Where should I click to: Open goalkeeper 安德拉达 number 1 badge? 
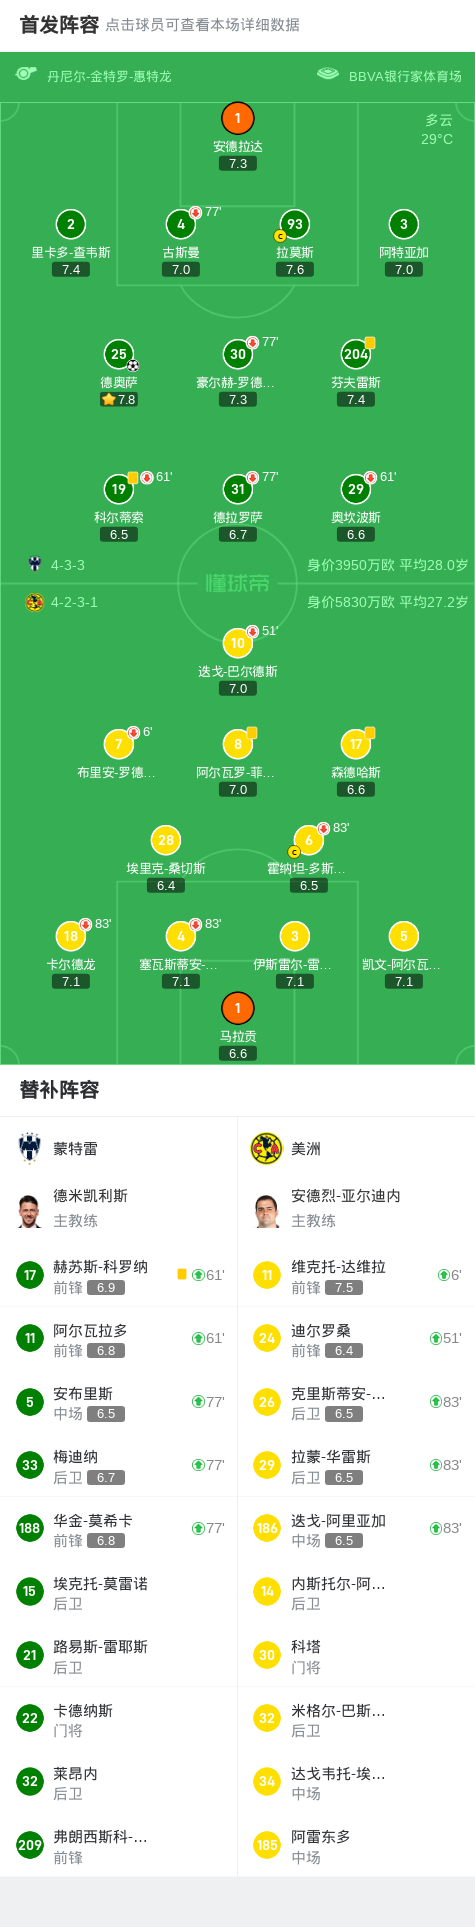[x=238, y=118]
